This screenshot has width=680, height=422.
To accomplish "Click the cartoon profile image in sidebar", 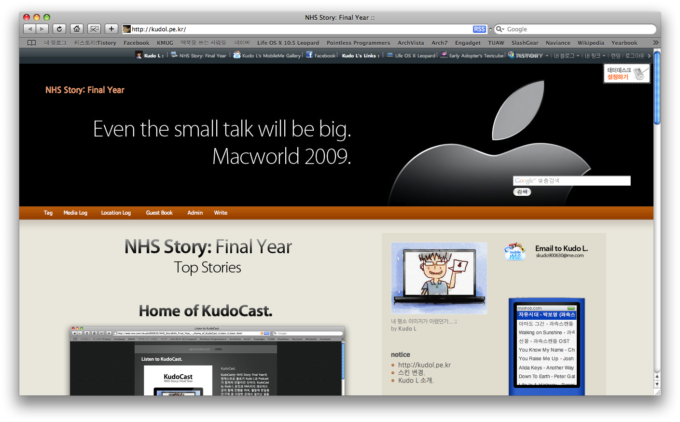I will [x=439, y=278].
